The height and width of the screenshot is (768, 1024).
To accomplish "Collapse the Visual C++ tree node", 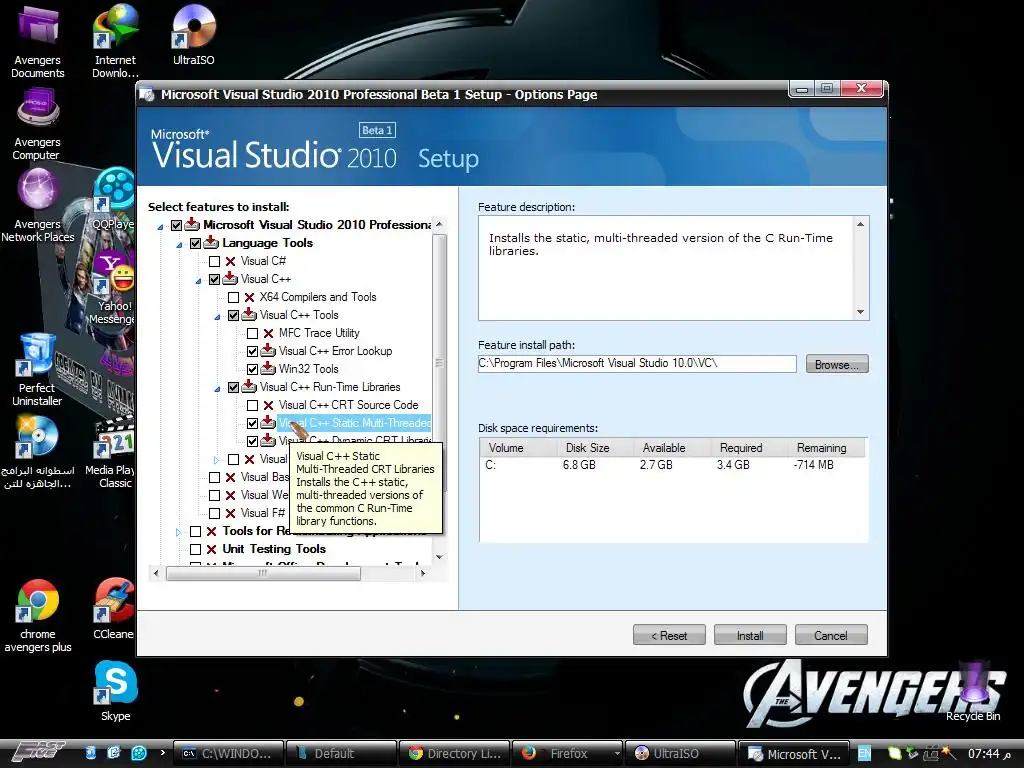I will point(199,281).
